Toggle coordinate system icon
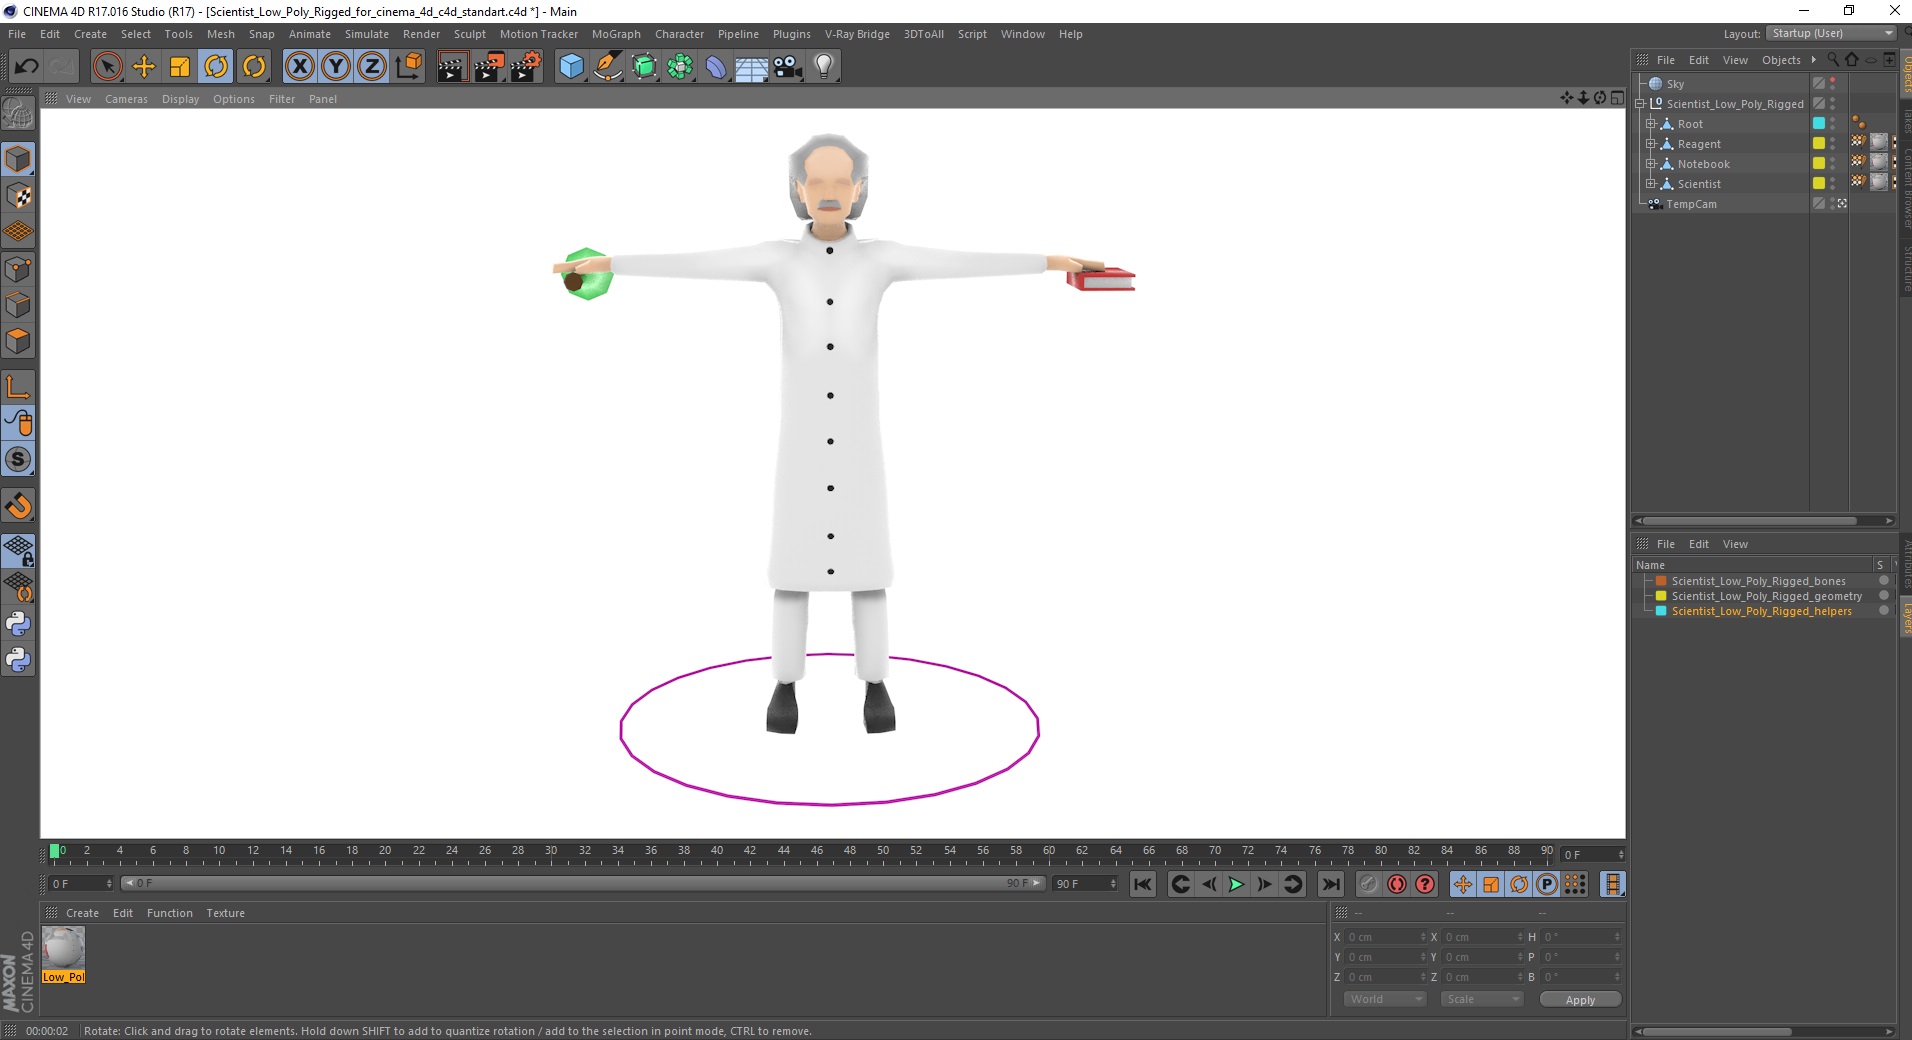Viewport: 1912px width, 1040px height. click(x=408, y=67)
